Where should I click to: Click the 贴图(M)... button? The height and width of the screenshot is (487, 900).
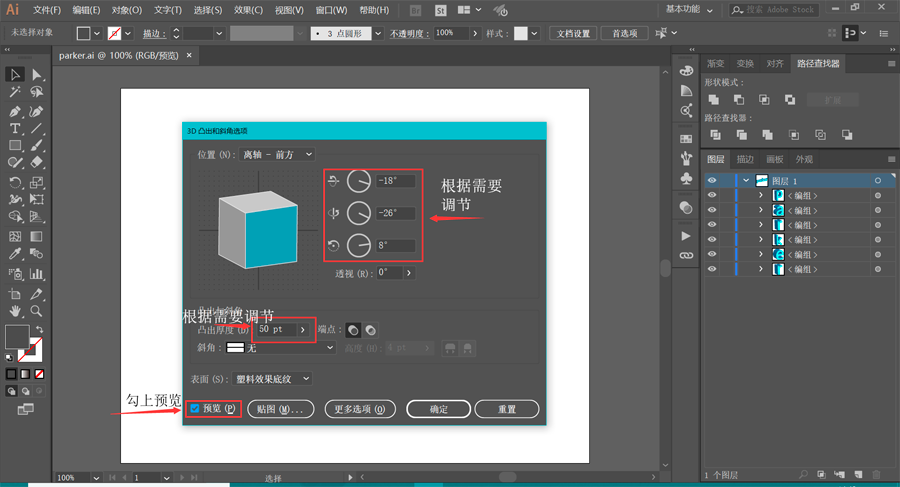281,409
